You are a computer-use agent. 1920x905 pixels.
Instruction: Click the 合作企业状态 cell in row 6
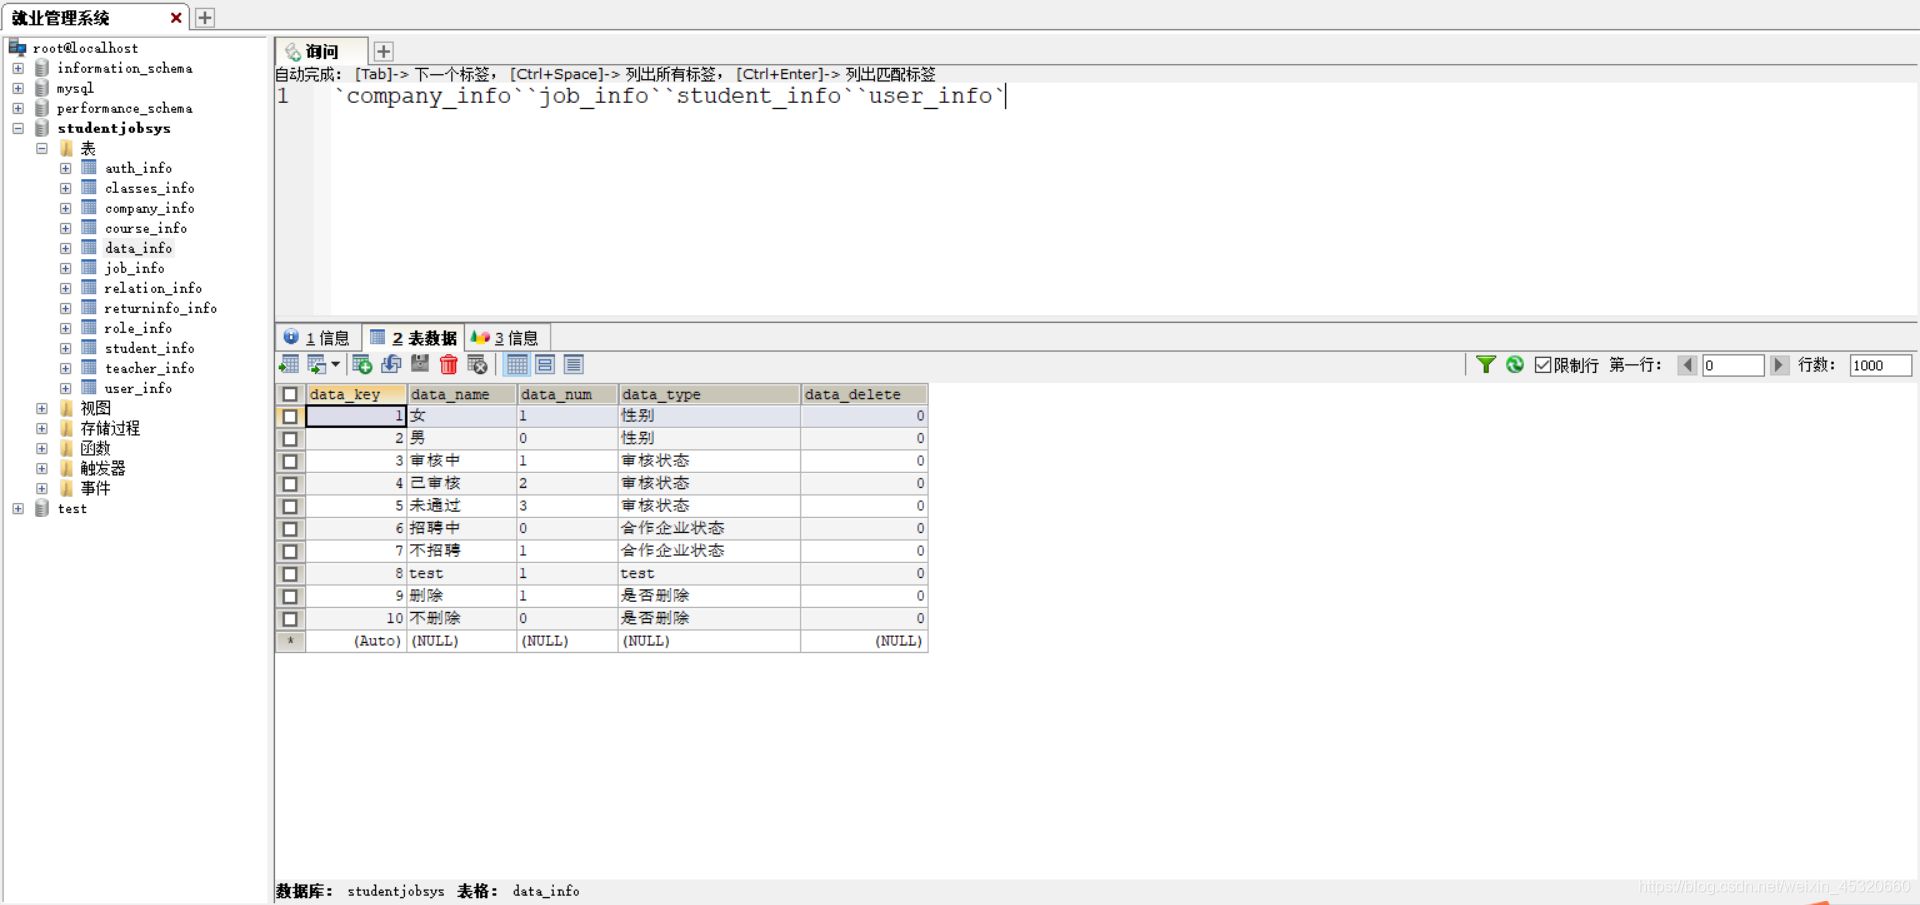coord(709,528)
